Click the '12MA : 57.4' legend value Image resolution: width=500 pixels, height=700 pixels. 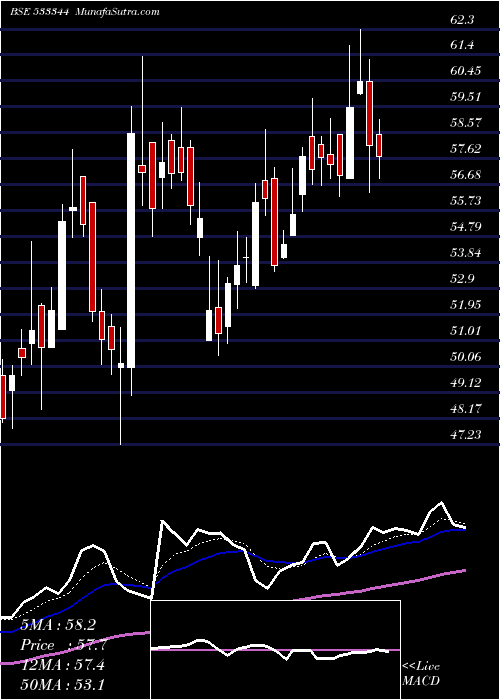[x=62, y=665]
